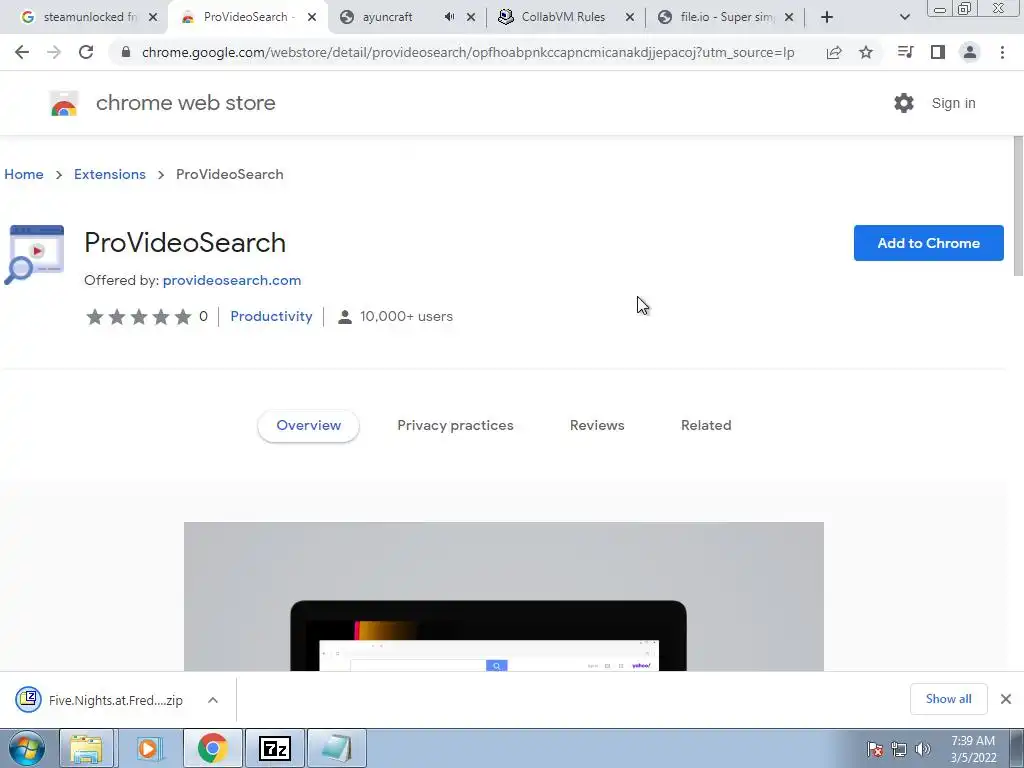
Task: Mute the ayuncraft tab audio icon
Action: pos(449,17)
